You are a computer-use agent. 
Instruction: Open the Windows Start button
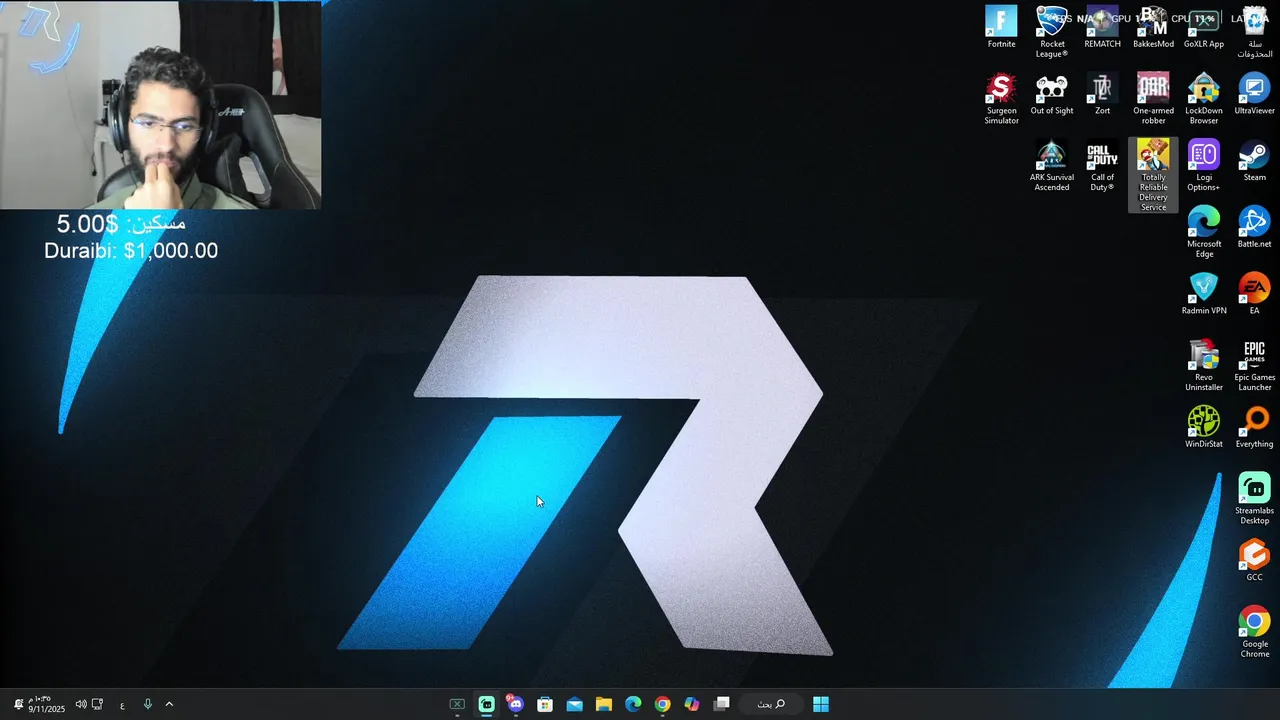point(821,704)
